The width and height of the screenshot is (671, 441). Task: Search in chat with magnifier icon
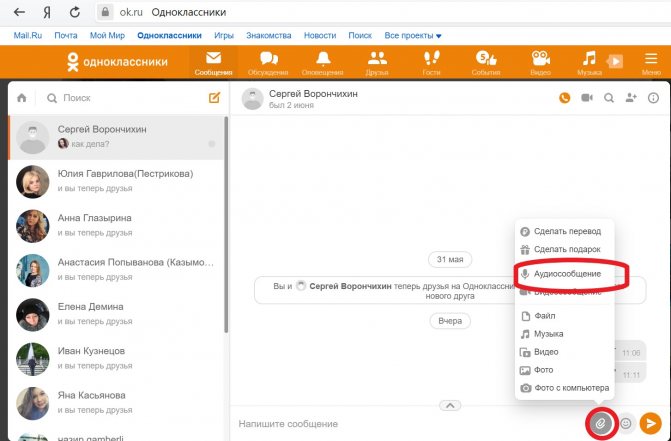click(x=609, y=98)
